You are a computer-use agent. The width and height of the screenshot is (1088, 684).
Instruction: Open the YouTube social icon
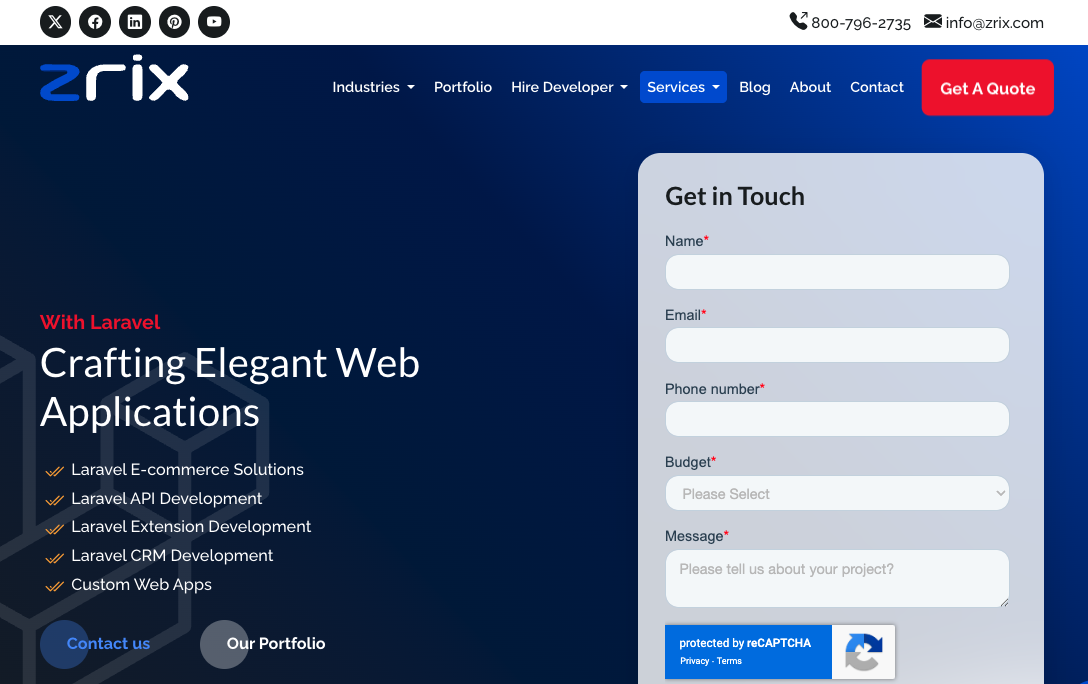[214, 22]
